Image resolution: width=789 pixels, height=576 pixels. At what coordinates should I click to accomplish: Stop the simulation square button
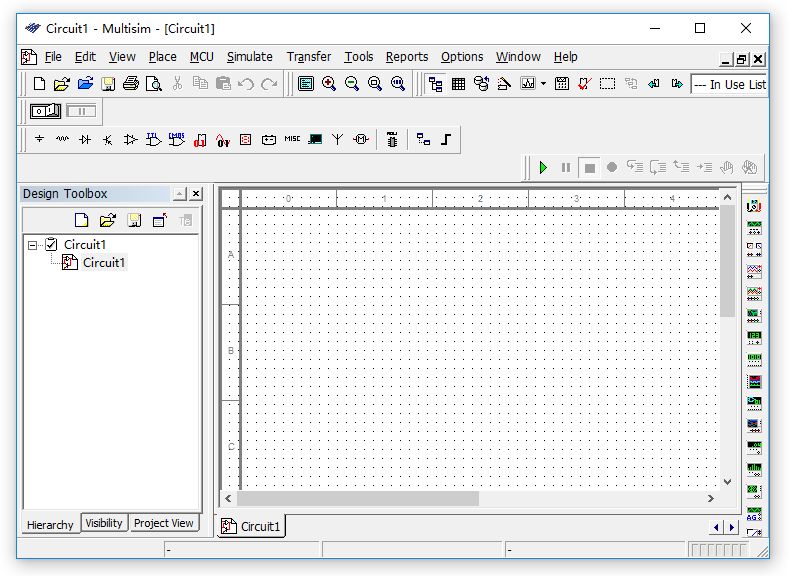click(x=589, y=168)
